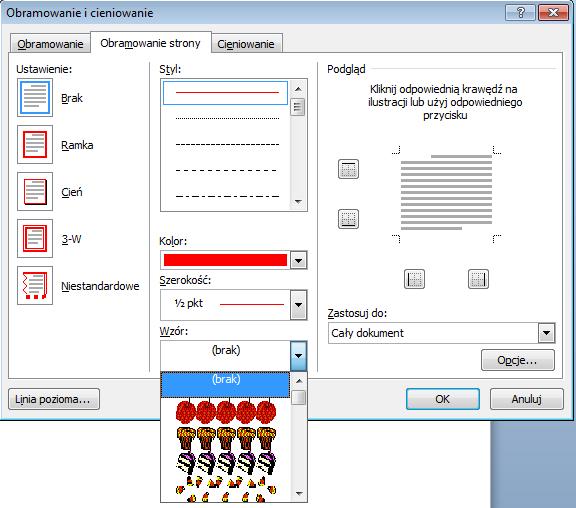Click the Cień setting label

pos(72,192)
